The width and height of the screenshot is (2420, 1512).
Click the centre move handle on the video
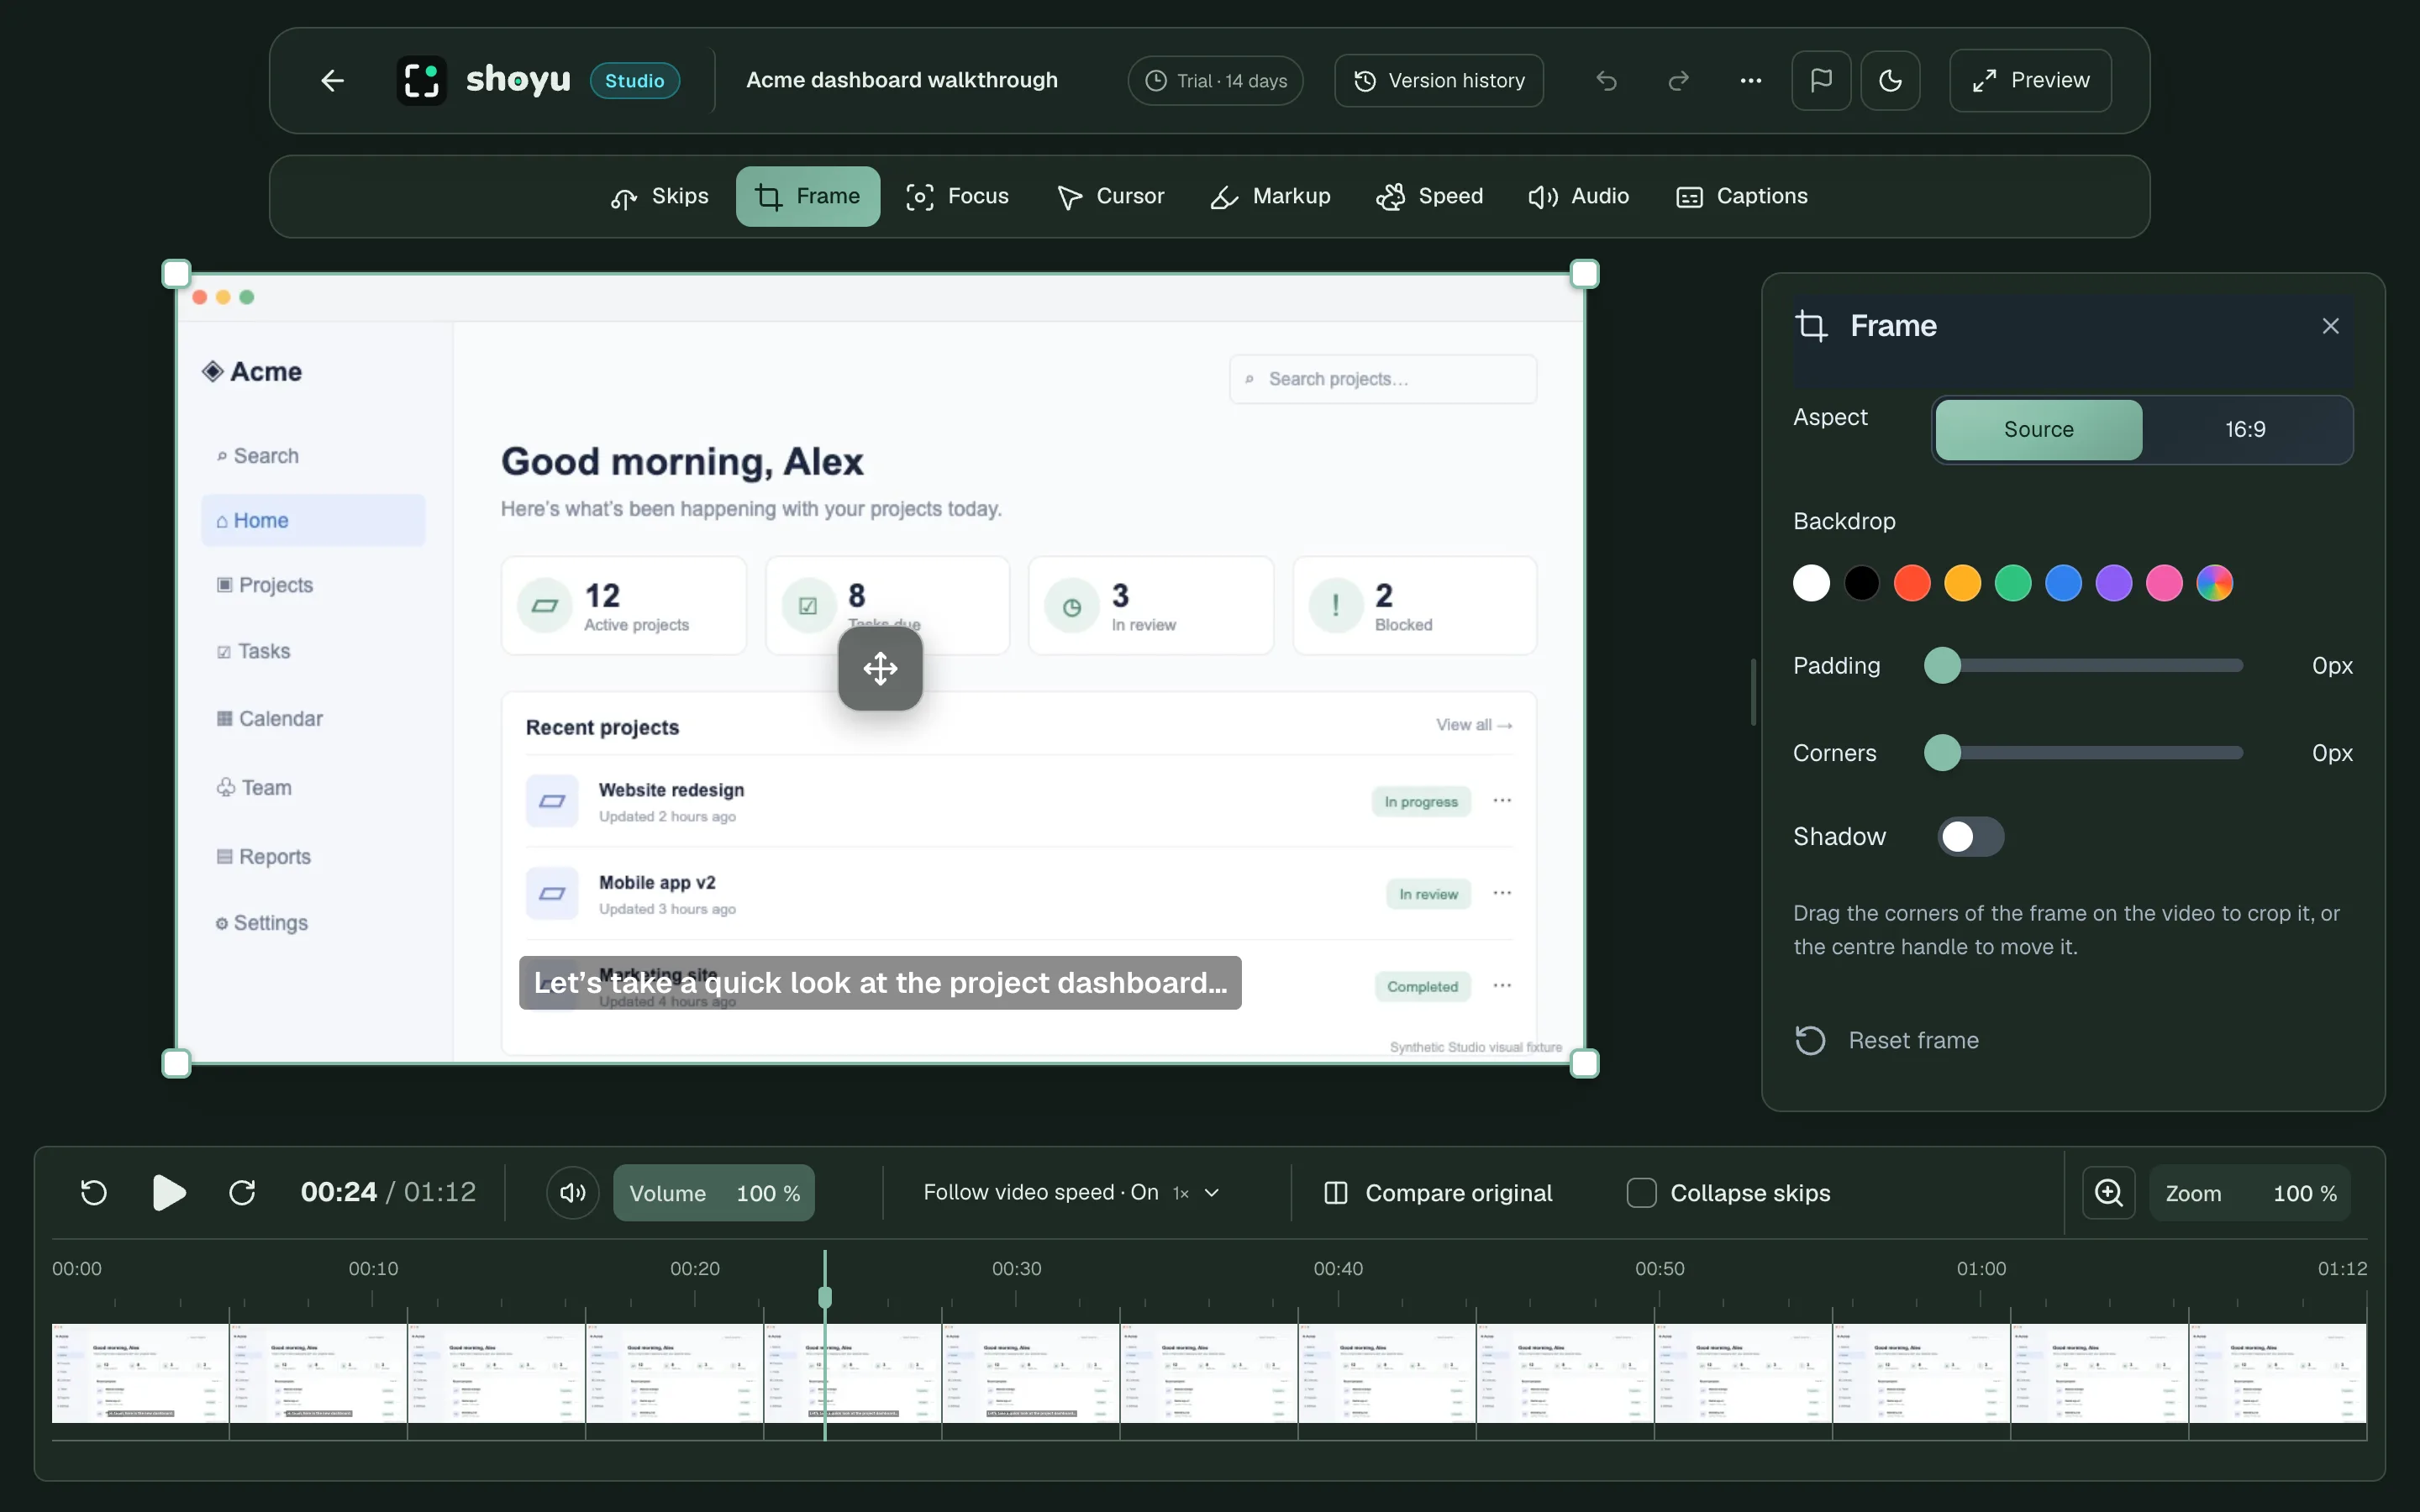(x=880, y=668)
